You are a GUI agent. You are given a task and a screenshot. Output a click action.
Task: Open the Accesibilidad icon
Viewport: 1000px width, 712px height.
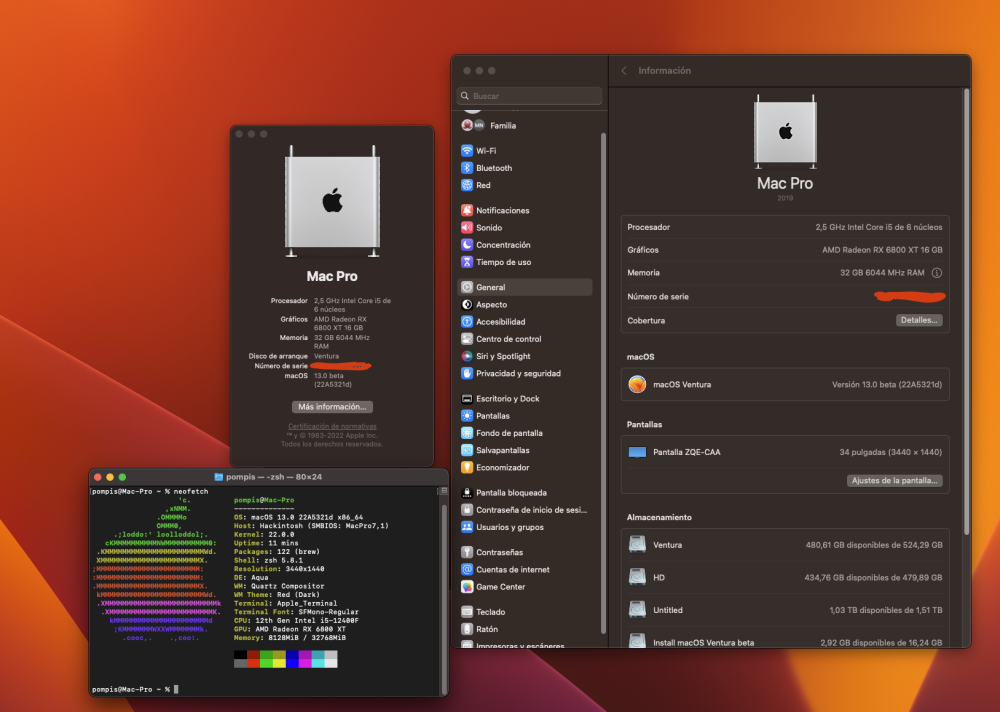tap(467, 322)
